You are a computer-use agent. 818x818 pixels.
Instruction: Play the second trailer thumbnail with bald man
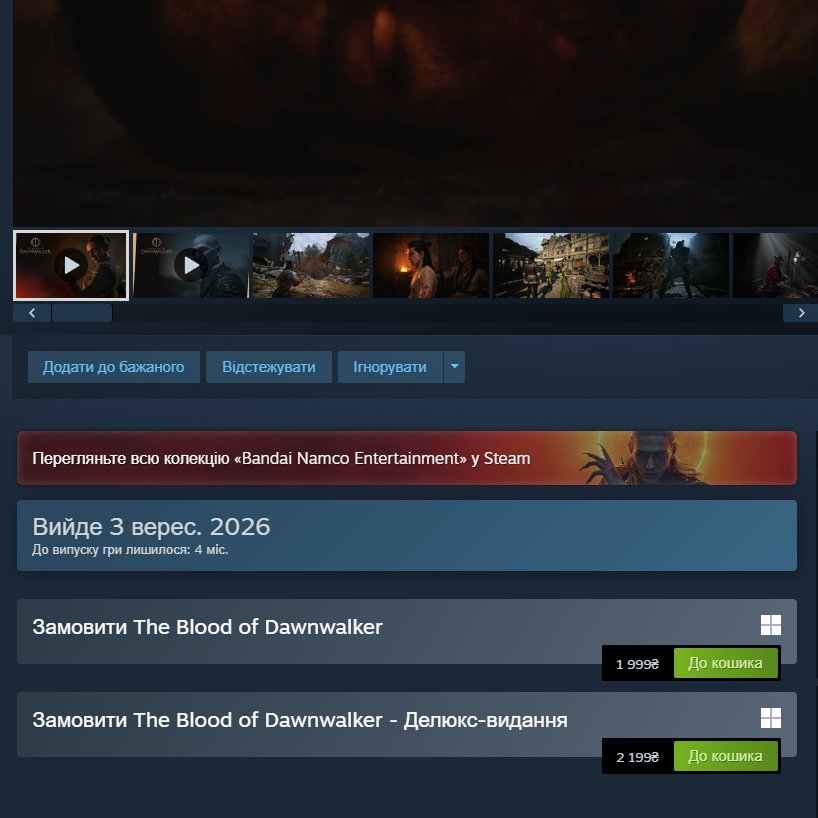coord(191,266)
